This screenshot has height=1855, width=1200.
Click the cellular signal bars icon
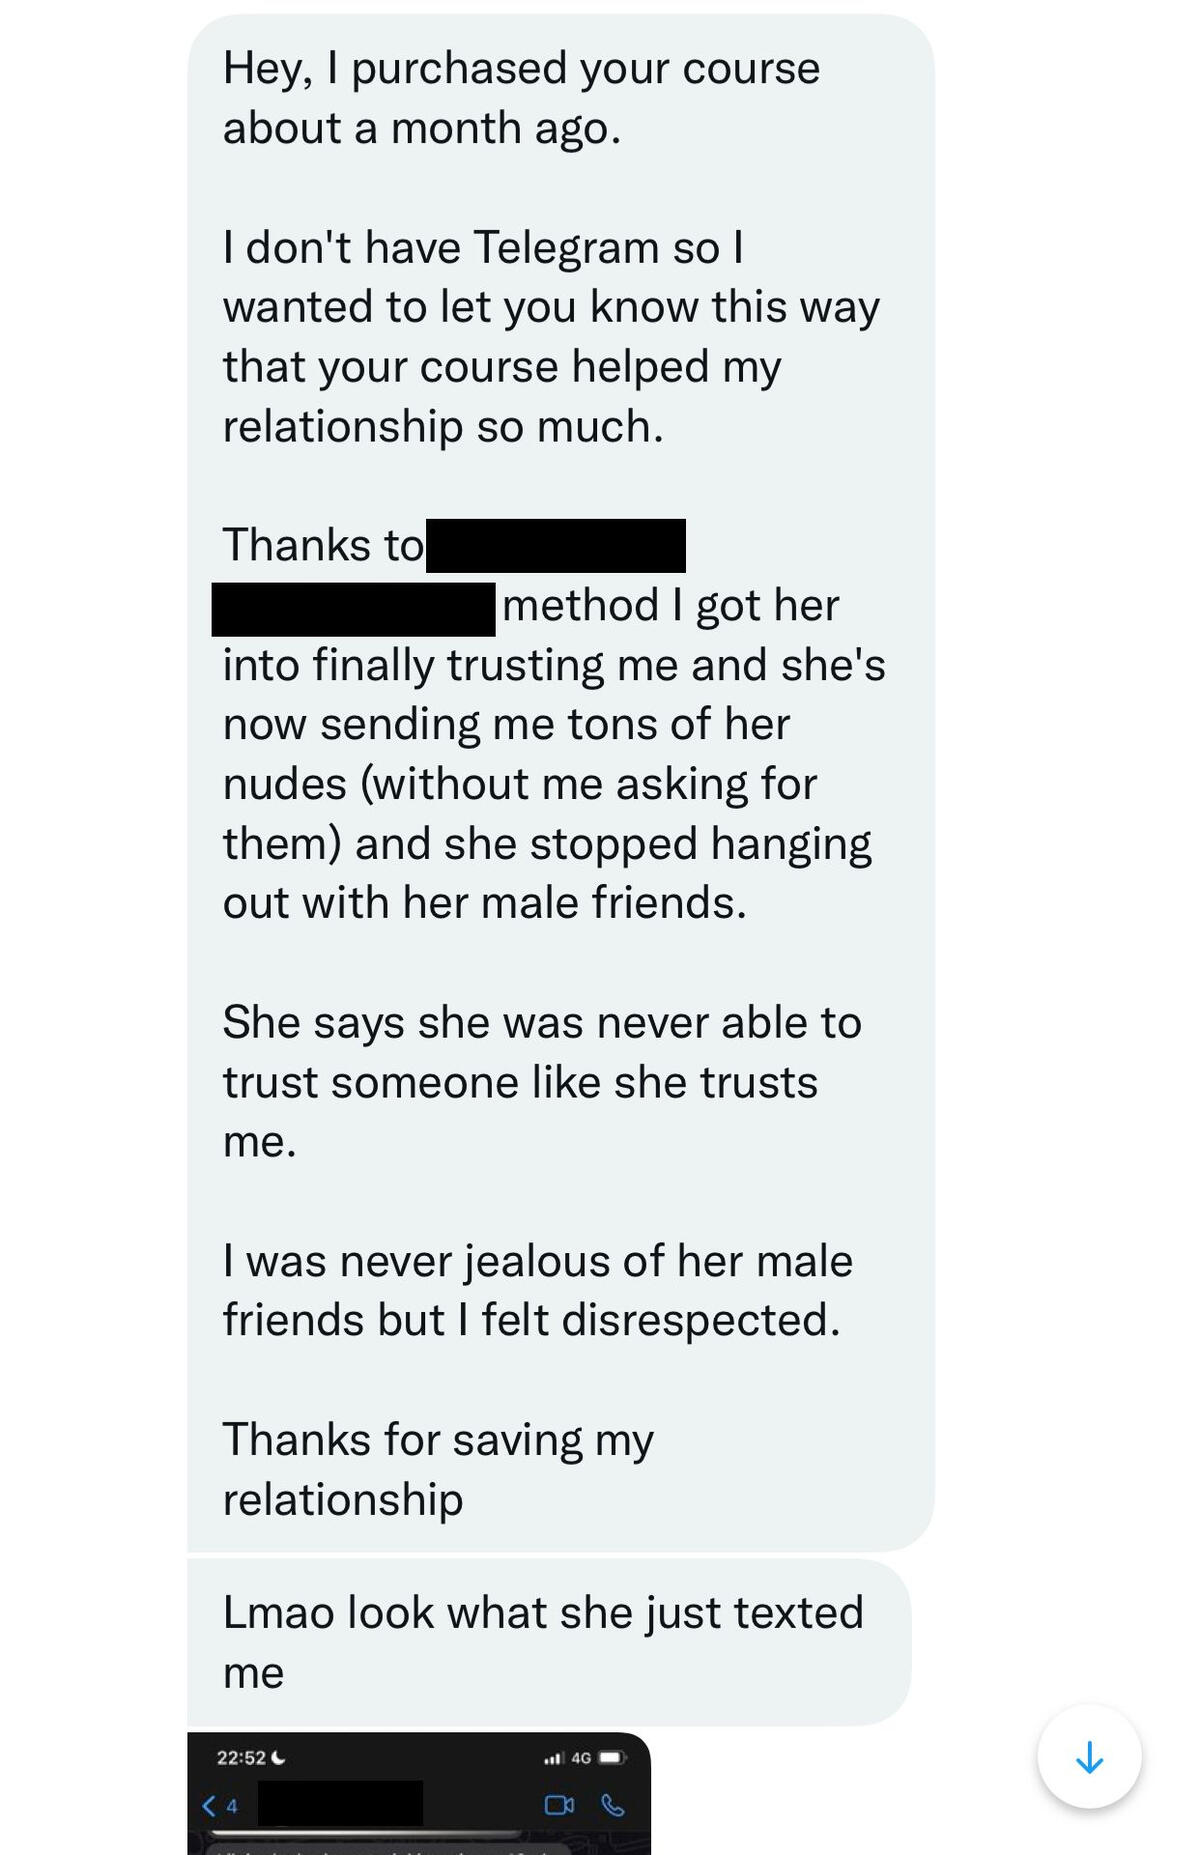click(x=553, y=1757)
